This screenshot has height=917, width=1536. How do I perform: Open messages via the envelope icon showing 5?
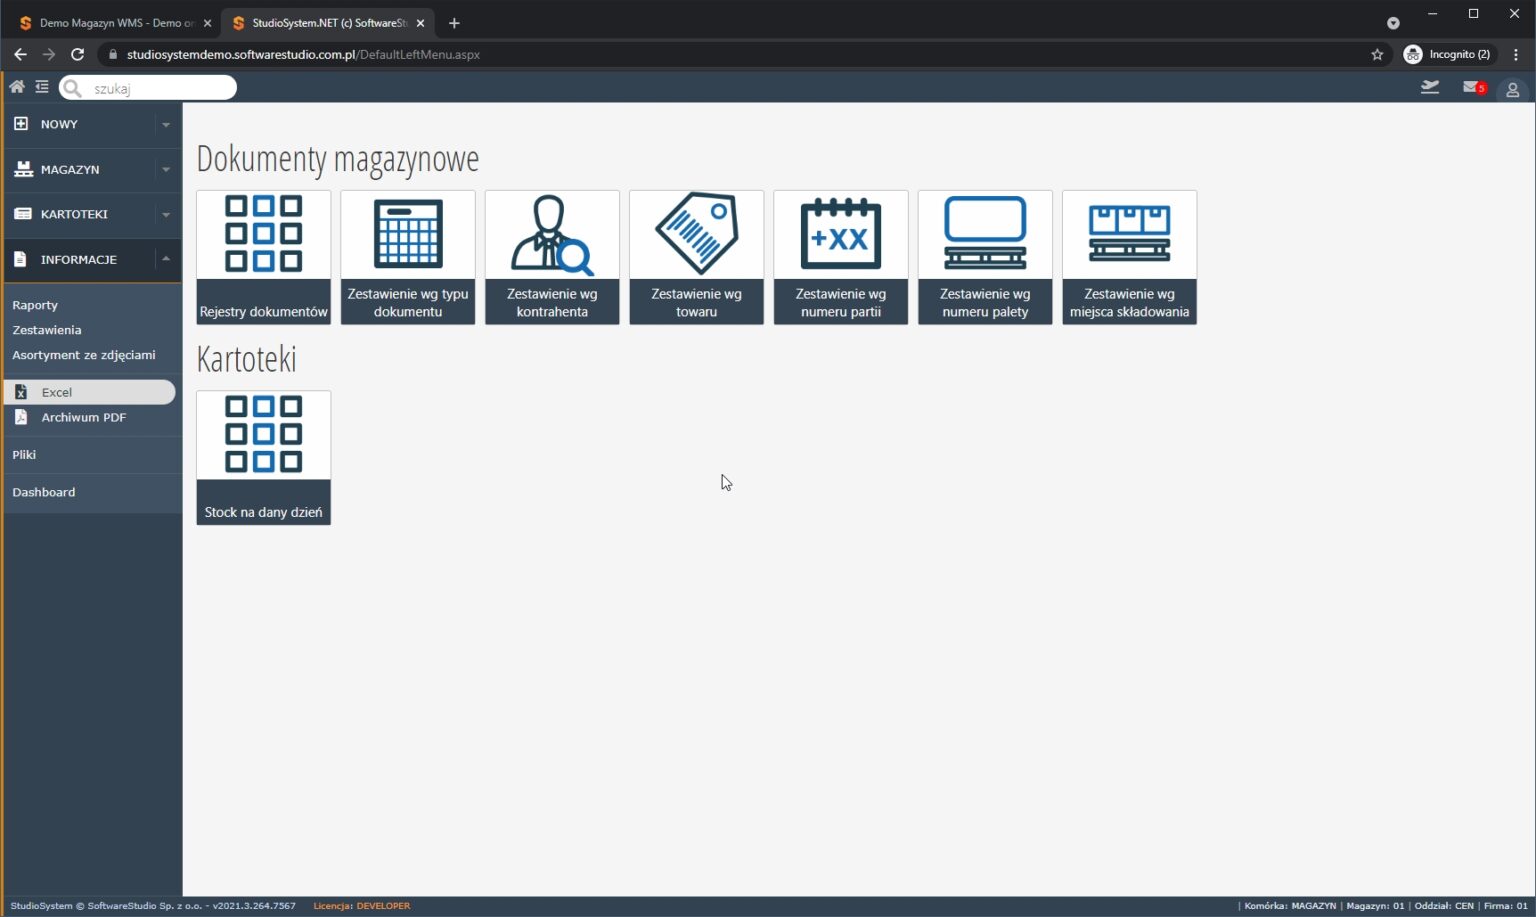(x=1471, y=88)
